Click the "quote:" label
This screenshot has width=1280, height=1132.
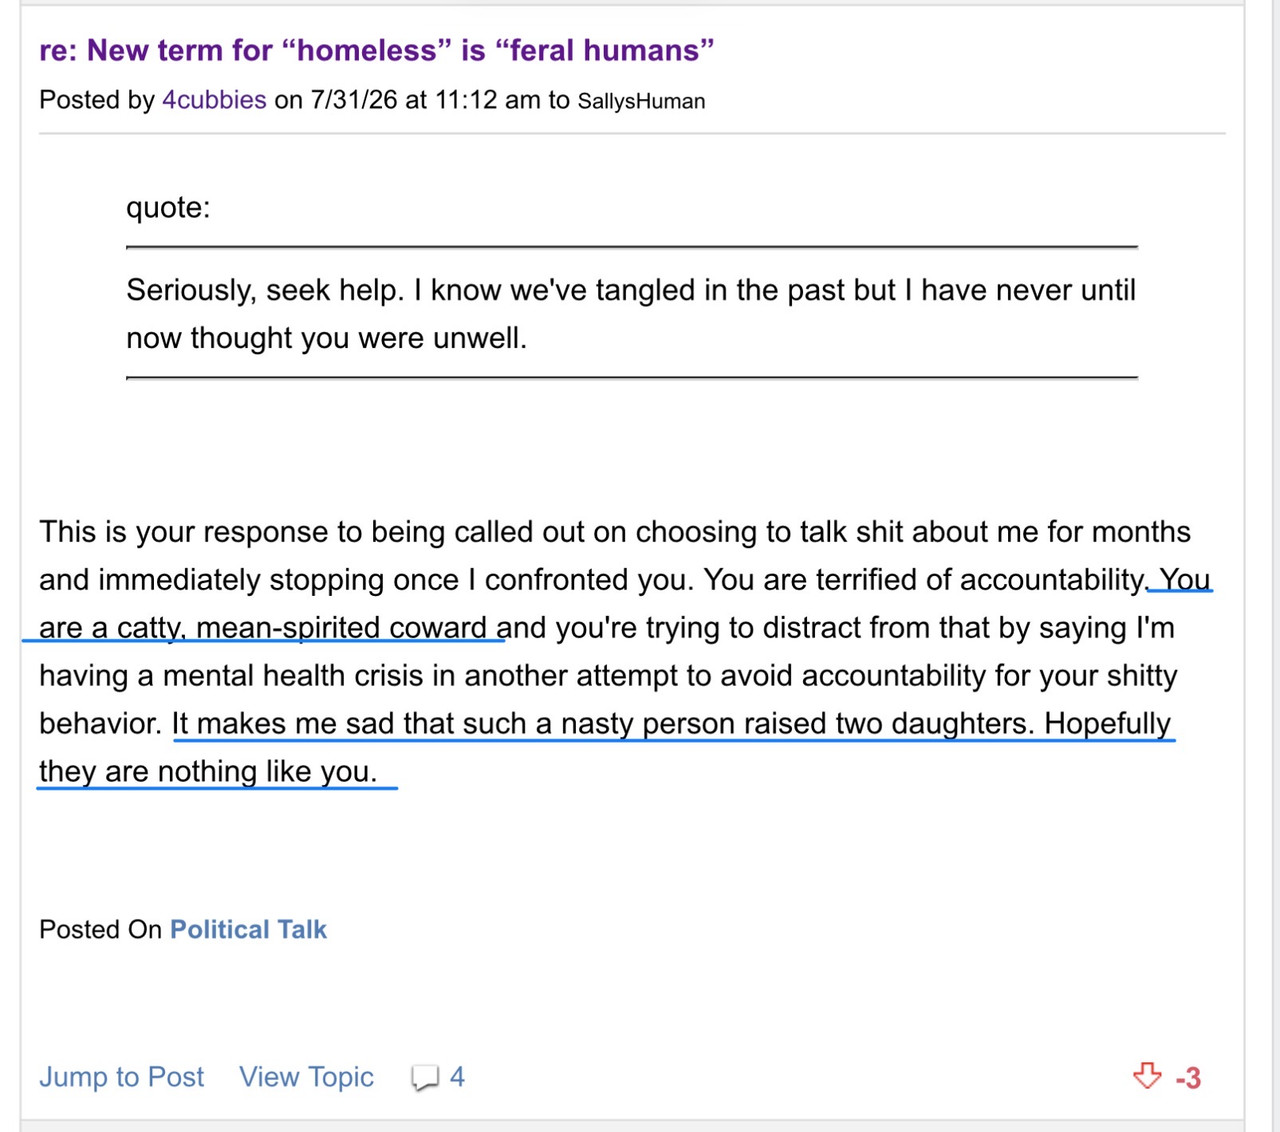(x=168, y=207)
